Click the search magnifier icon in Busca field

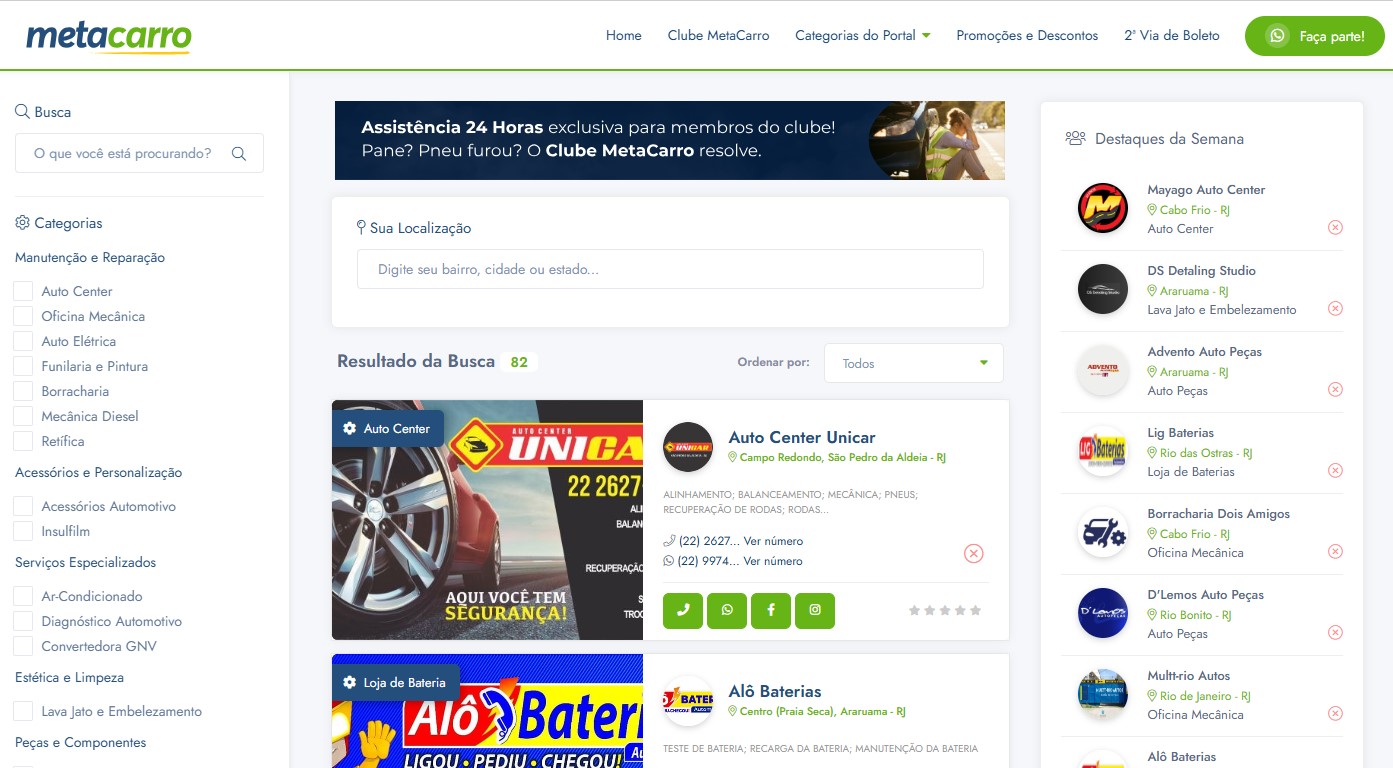(239, 154)
